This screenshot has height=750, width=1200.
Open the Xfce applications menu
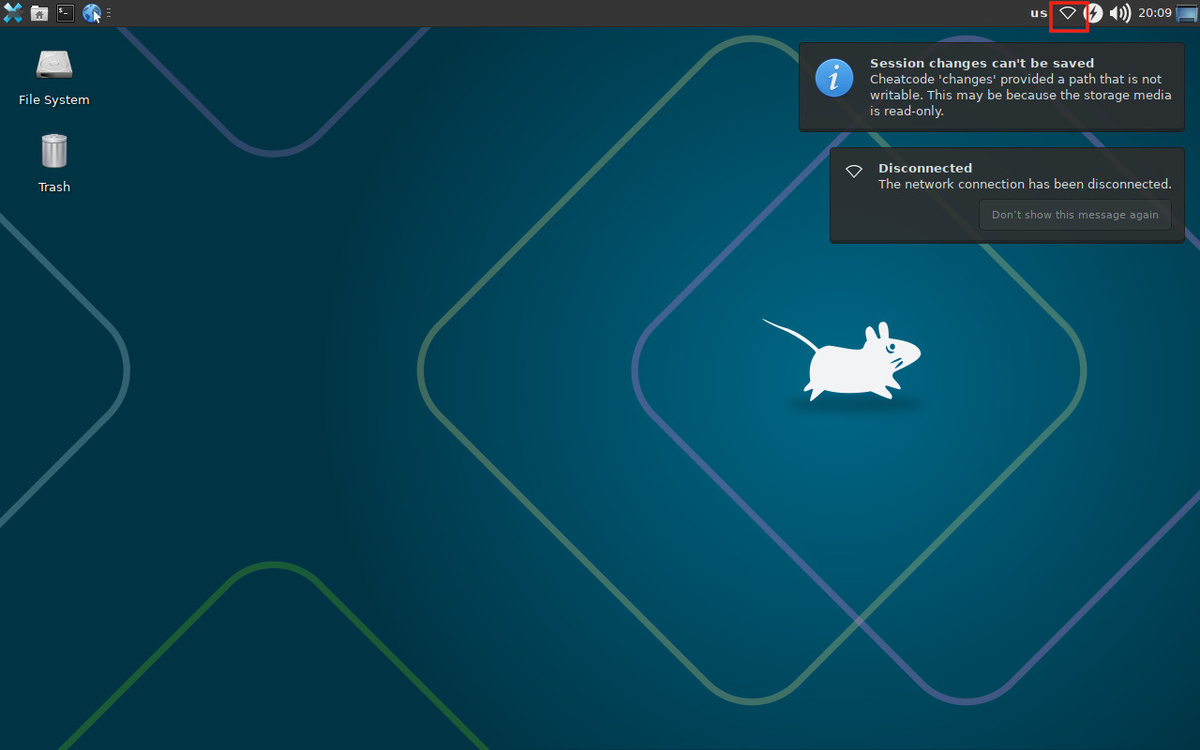pyautogui.click(x=13, y=13)
